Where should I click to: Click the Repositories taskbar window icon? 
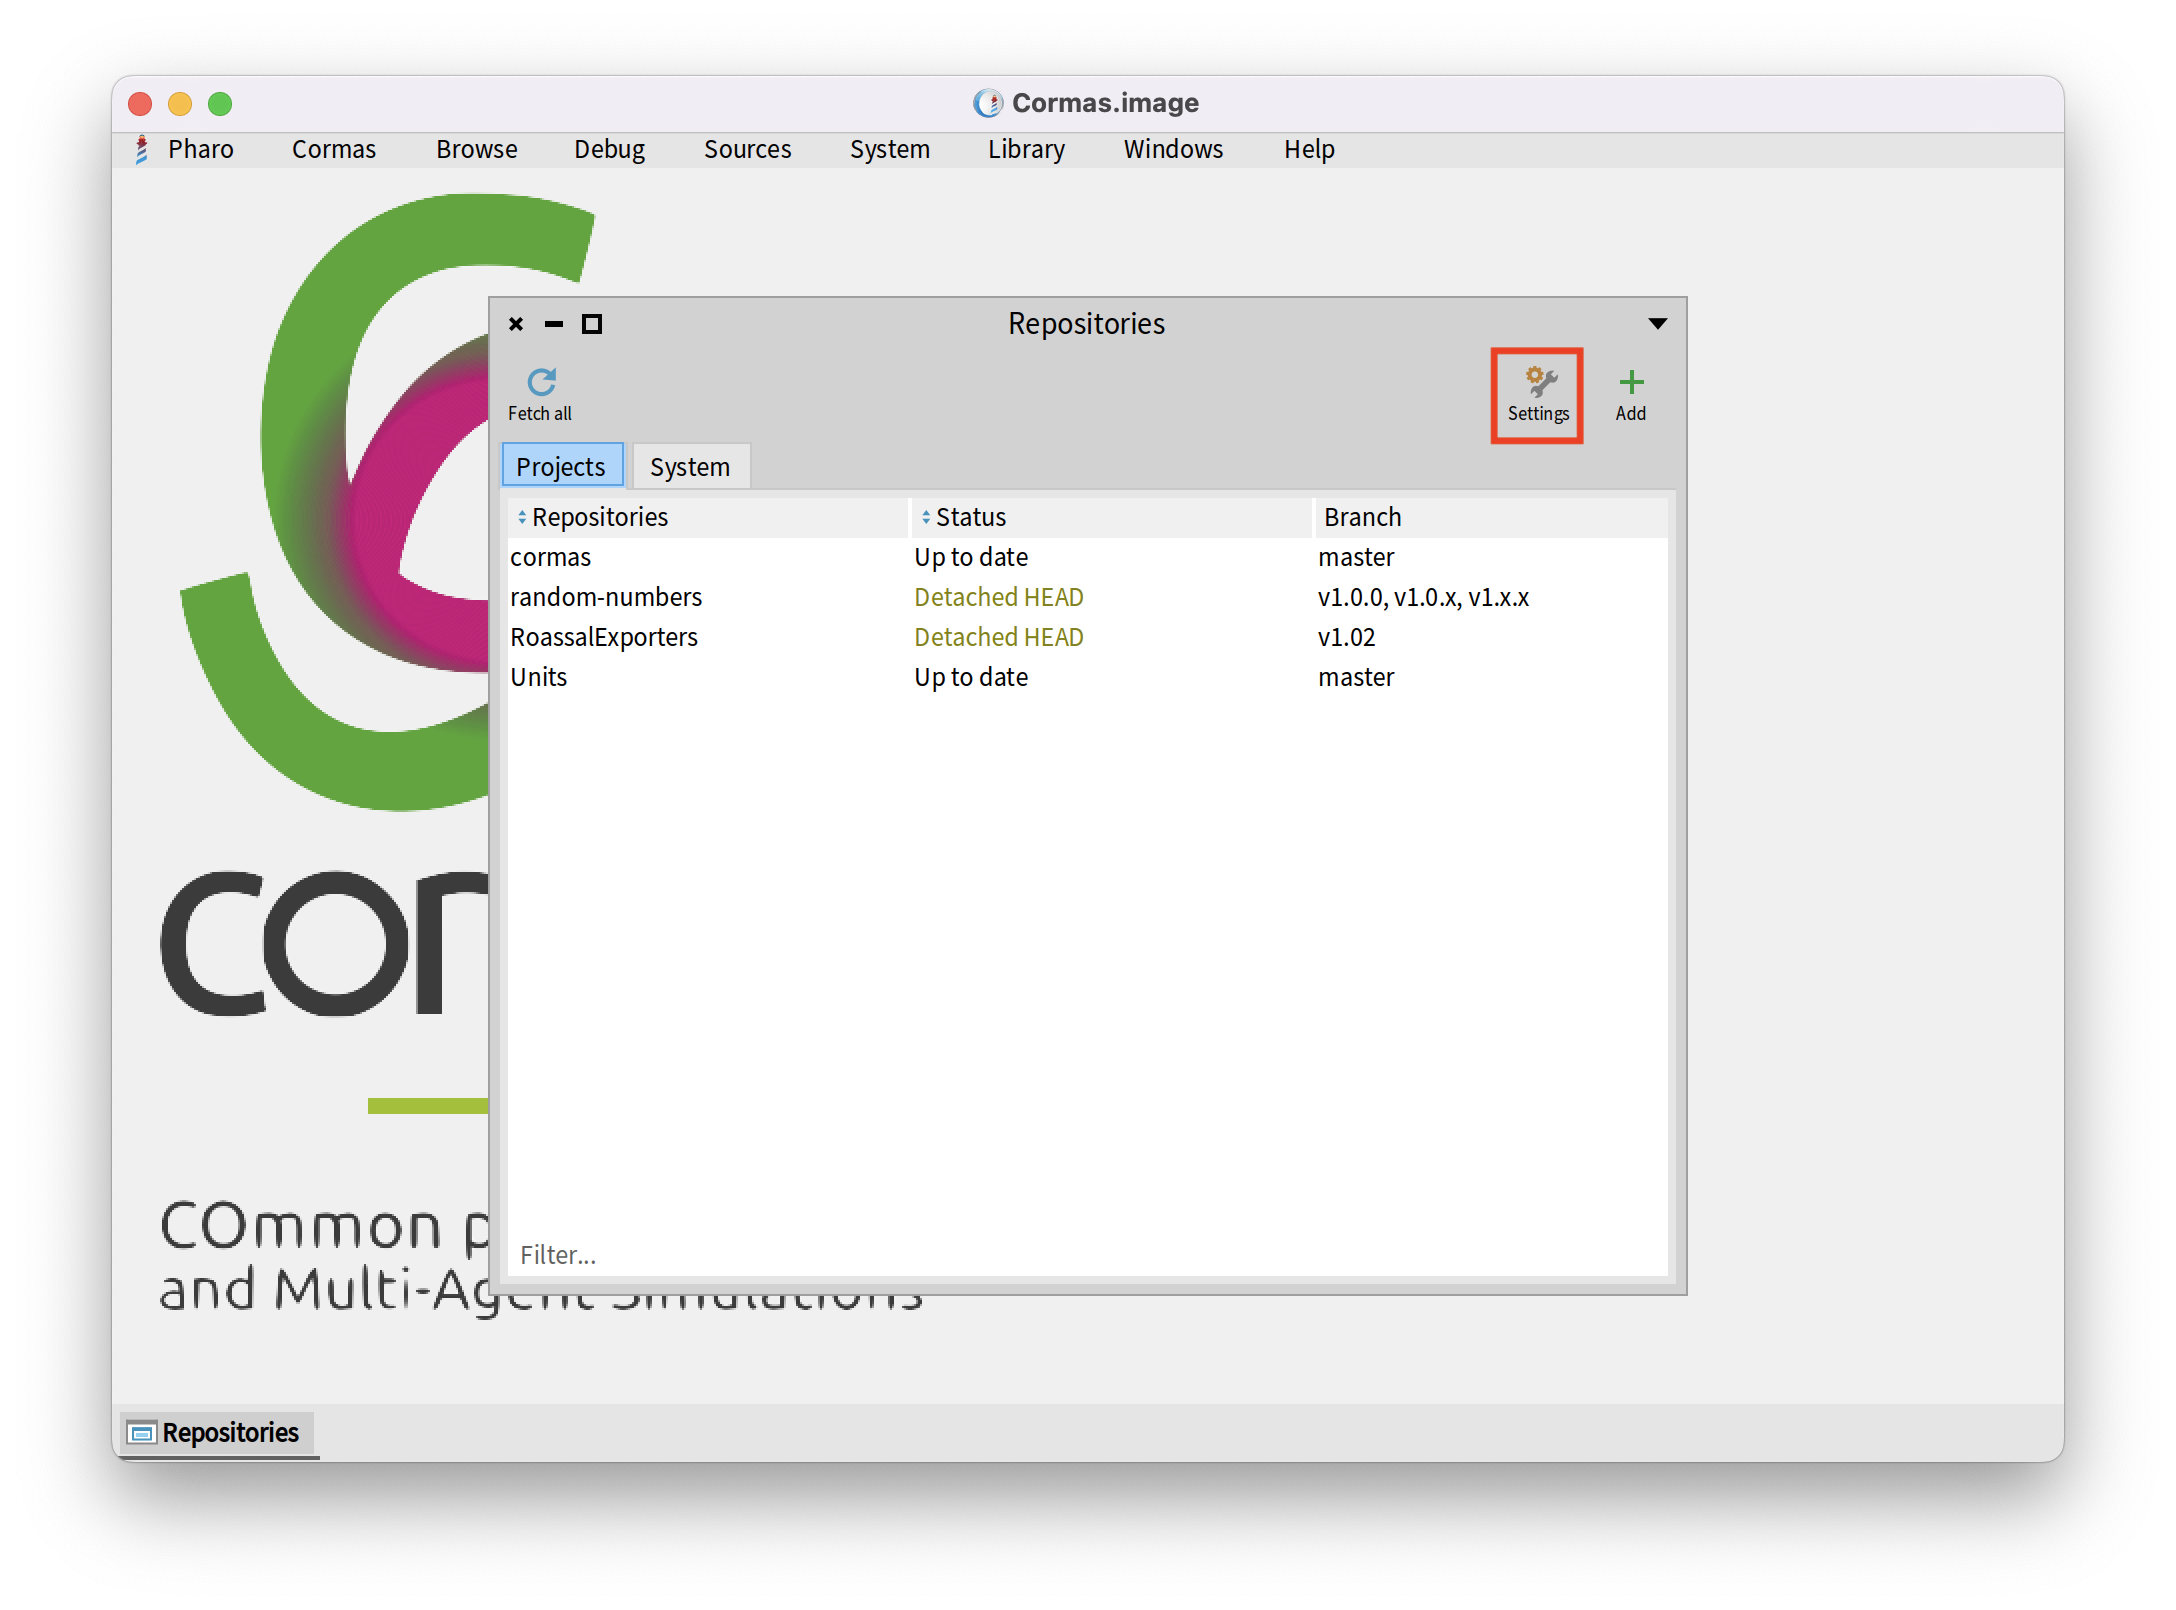(x=142, y=1433)
